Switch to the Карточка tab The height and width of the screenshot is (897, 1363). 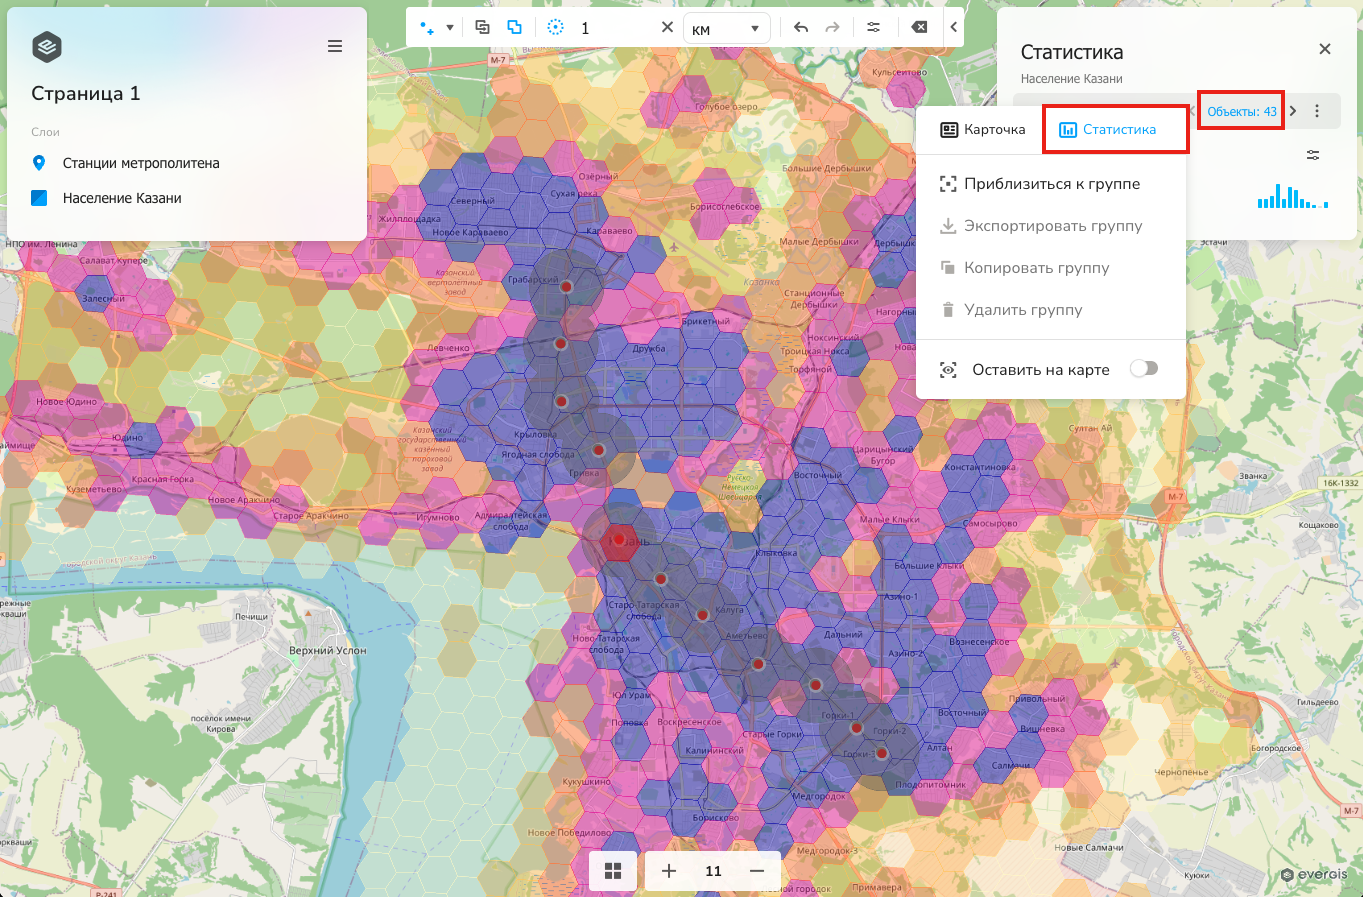(x=983, y=129)
